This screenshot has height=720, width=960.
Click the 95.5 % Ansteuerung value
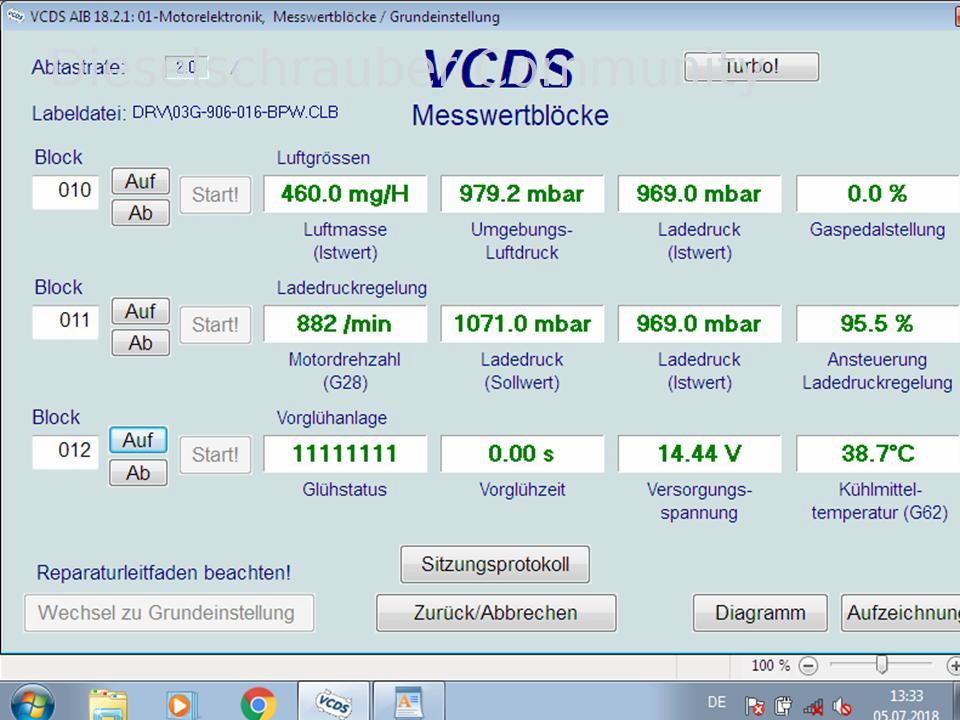878,324
